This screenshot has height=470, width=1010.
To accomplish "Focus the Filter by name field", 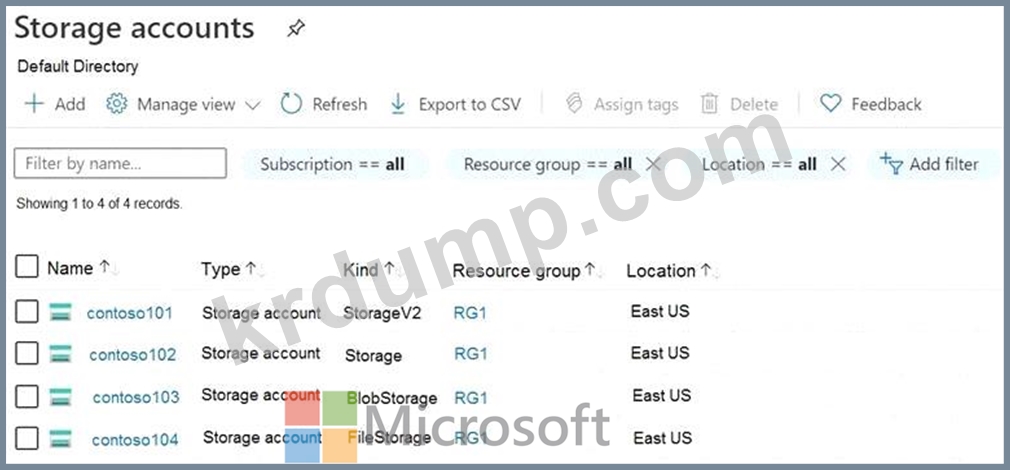I will tap(120, 163).
